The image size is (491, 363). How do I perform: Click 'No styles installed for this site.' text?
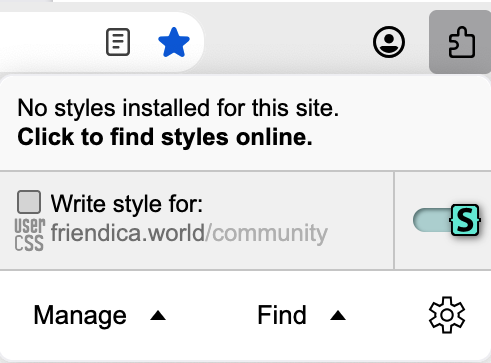point(178,108)
